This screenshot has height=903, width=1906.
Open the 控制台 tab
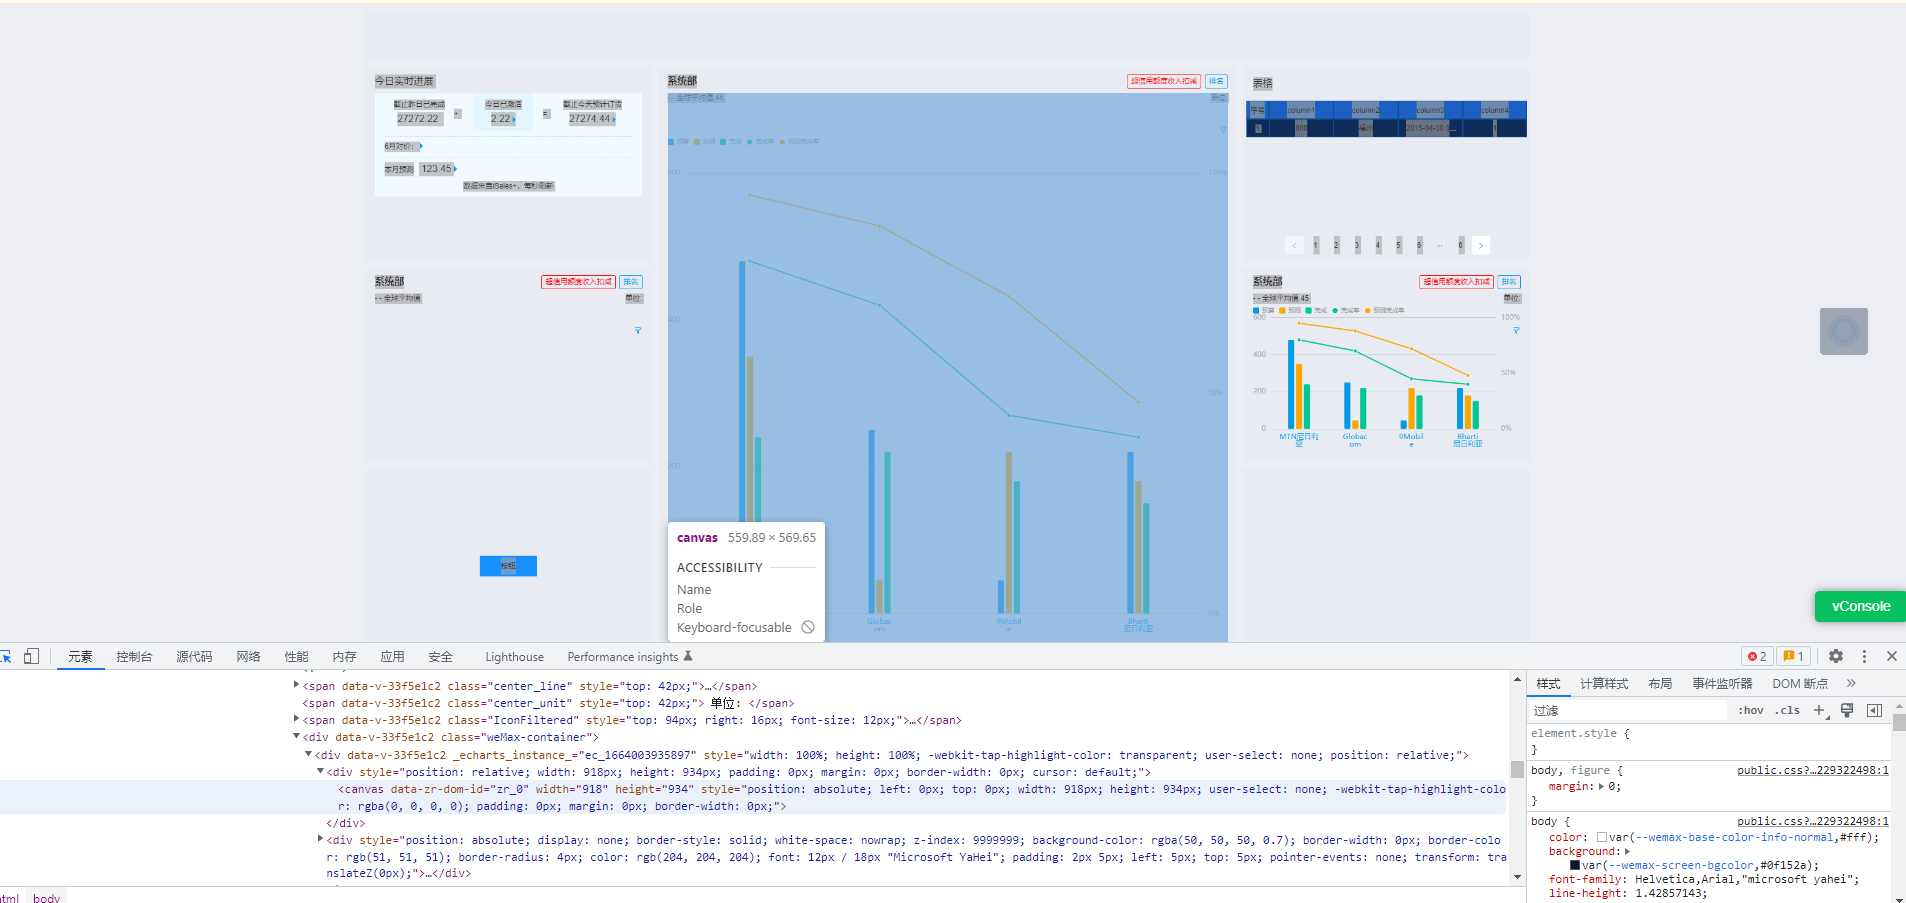(x=134, y=656)
